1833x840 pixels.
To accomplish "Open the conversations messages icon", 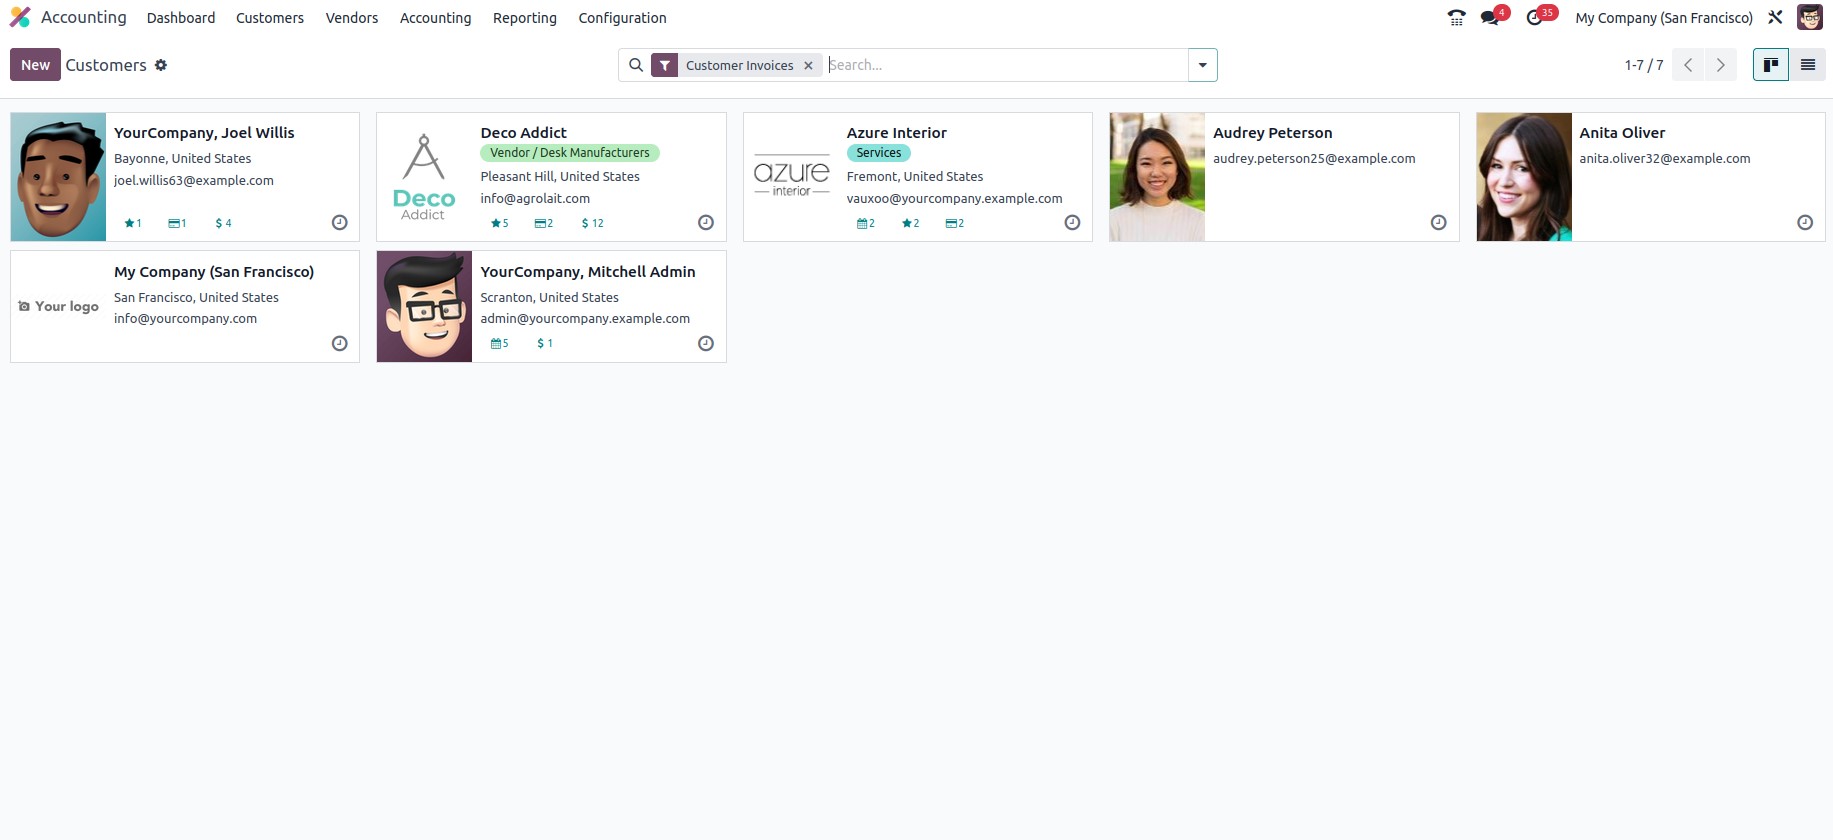I will [1490, 17].
